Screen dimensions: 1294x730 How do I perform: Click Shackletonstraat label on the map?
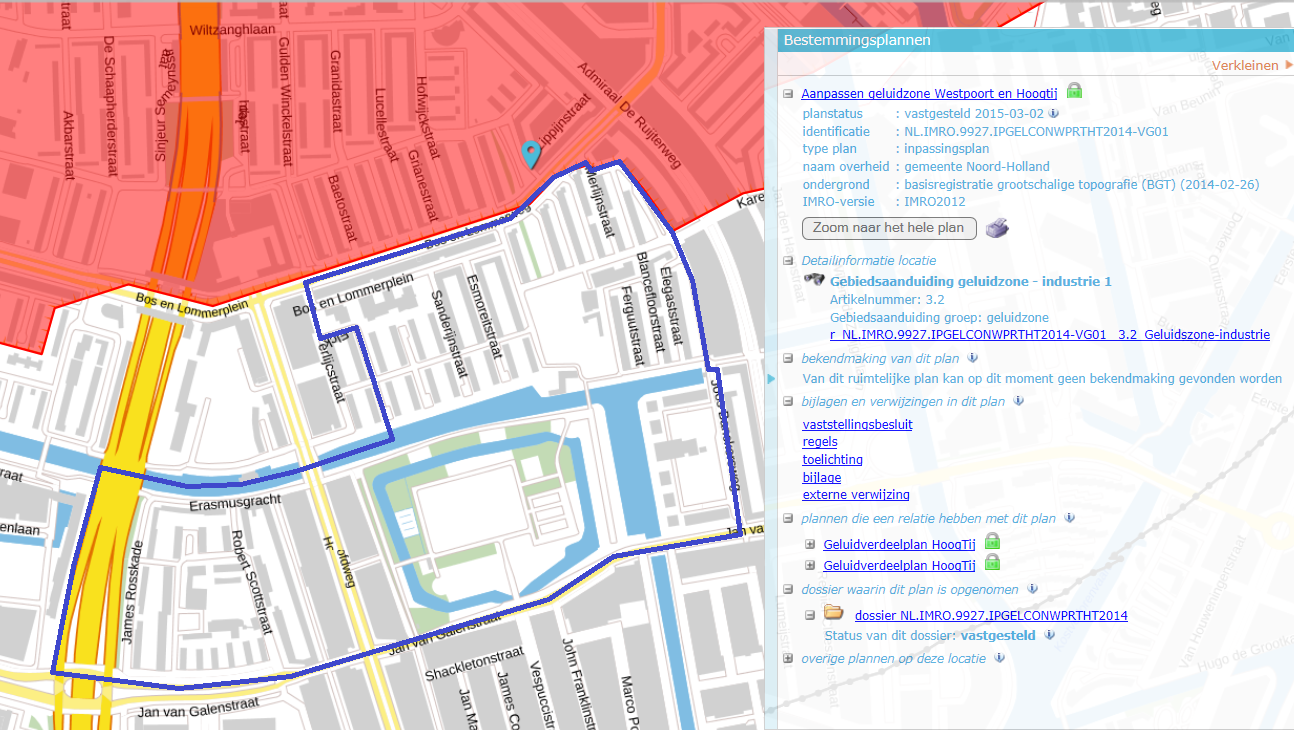click(474, 664)
